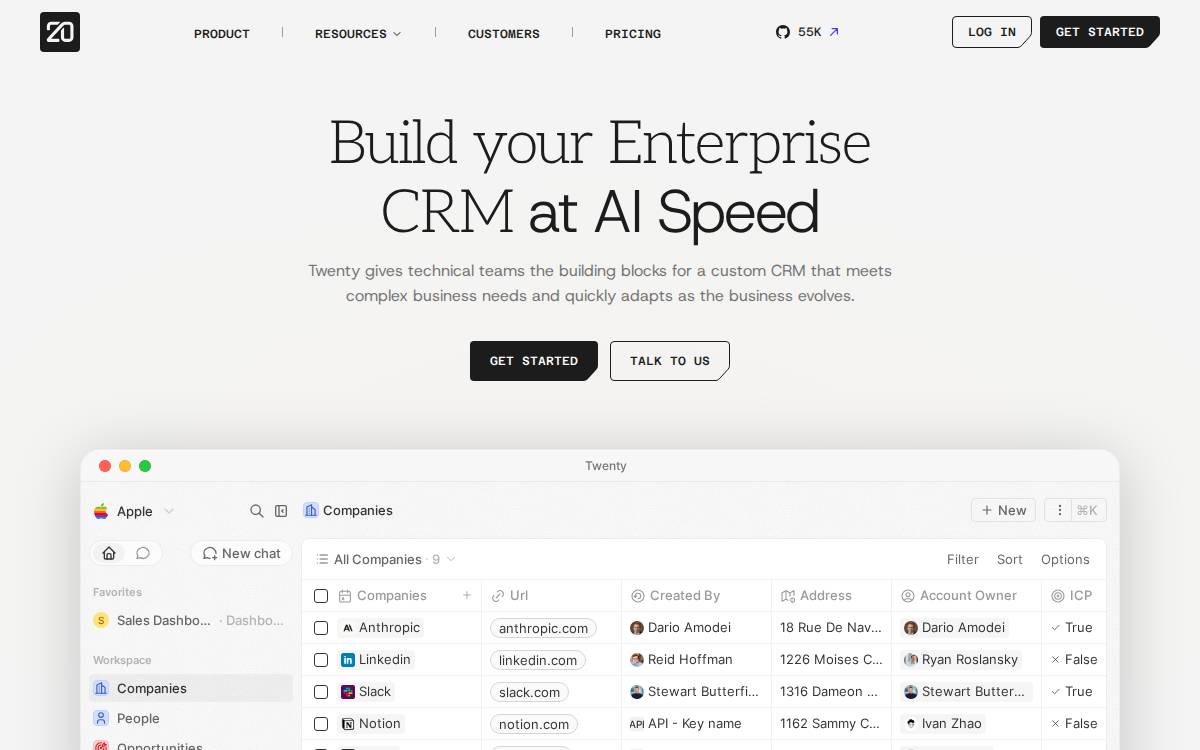
Task: Add a column via plus icon
Action: (x=466, y=595)
